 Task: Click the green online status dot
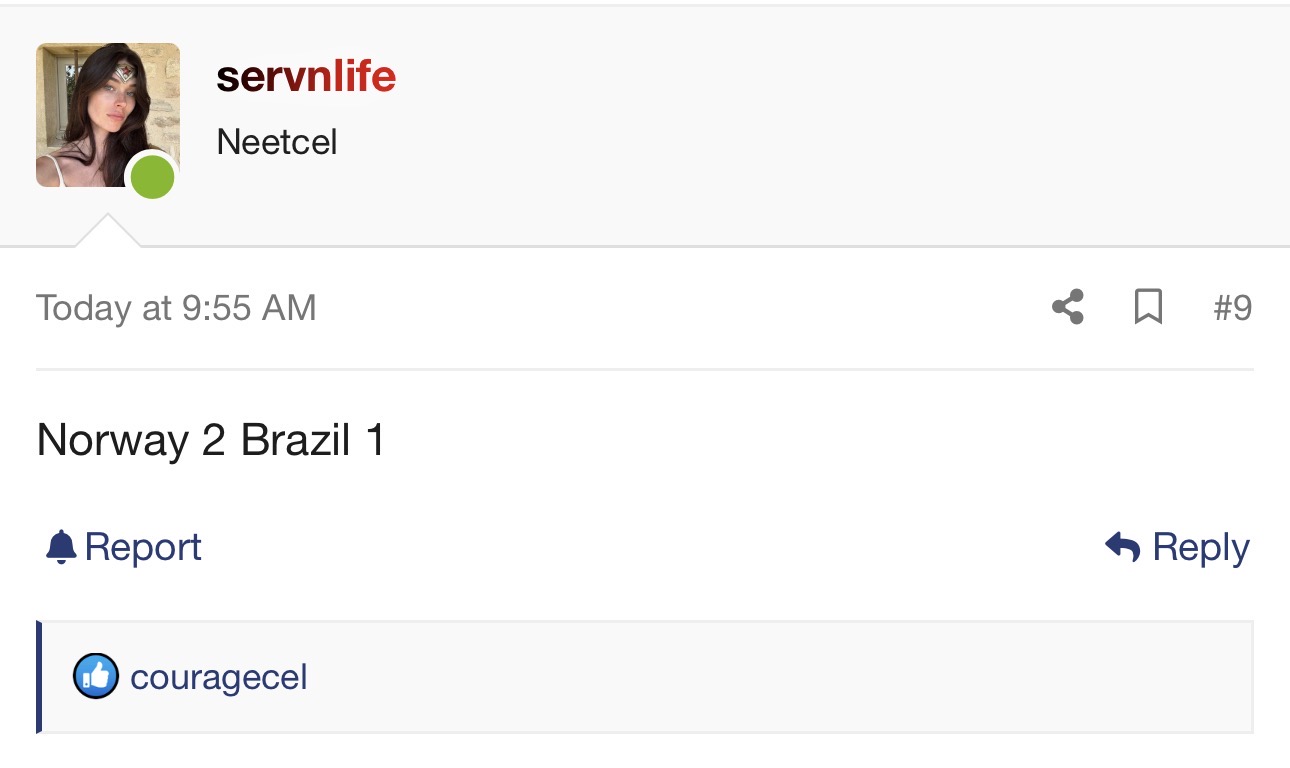tap(152, 178)
